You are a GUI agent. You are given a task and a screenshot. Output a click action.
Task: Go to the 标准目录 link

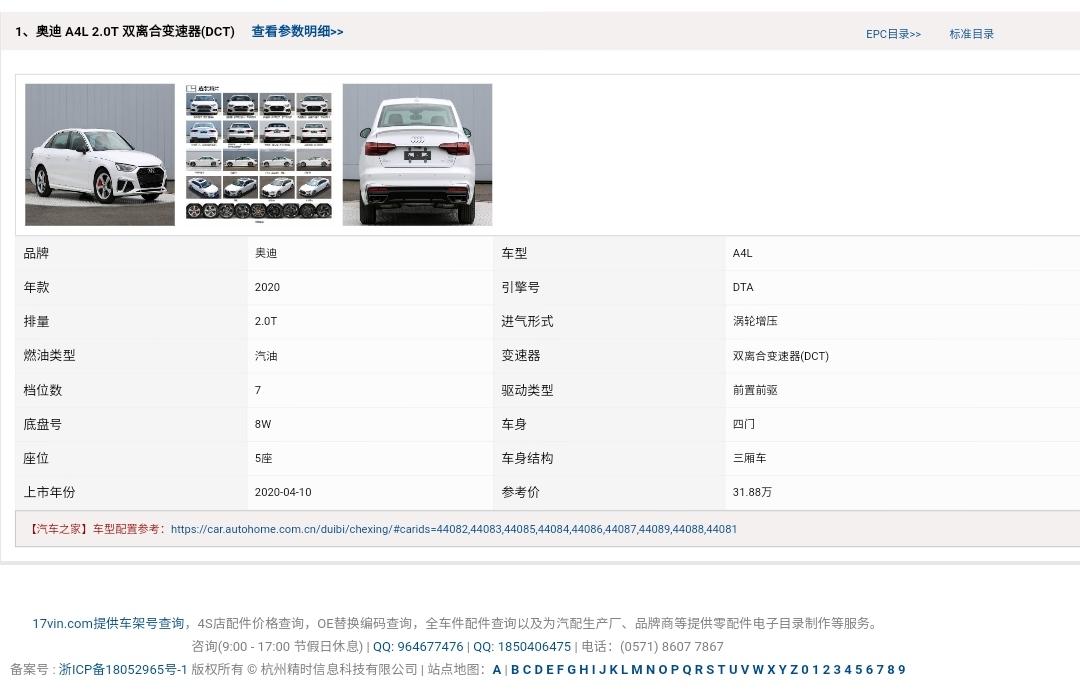(x=971, y=34)
